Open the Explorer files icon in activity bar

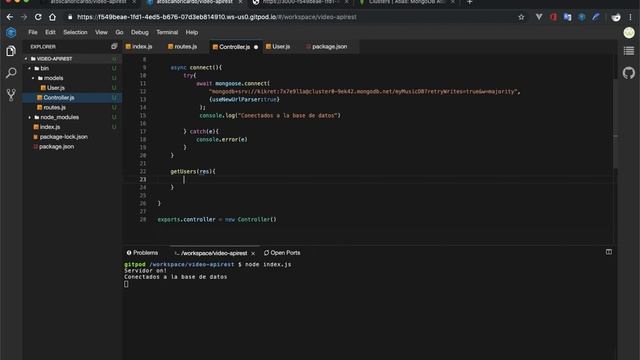pos(11,51)
